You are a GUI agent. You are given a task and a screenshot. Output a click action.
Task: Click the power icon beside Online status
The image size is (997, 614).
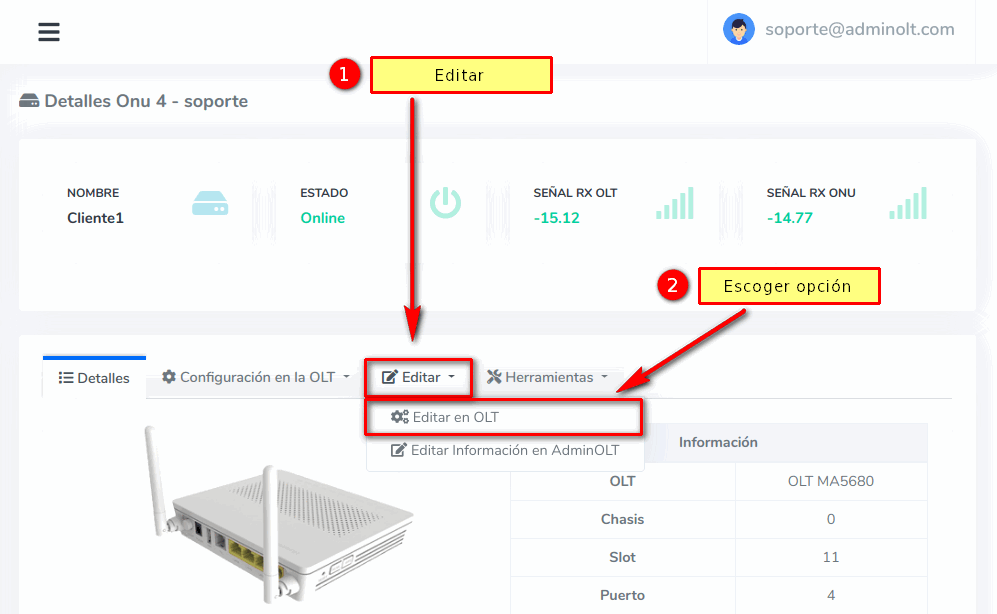point(445,204)
